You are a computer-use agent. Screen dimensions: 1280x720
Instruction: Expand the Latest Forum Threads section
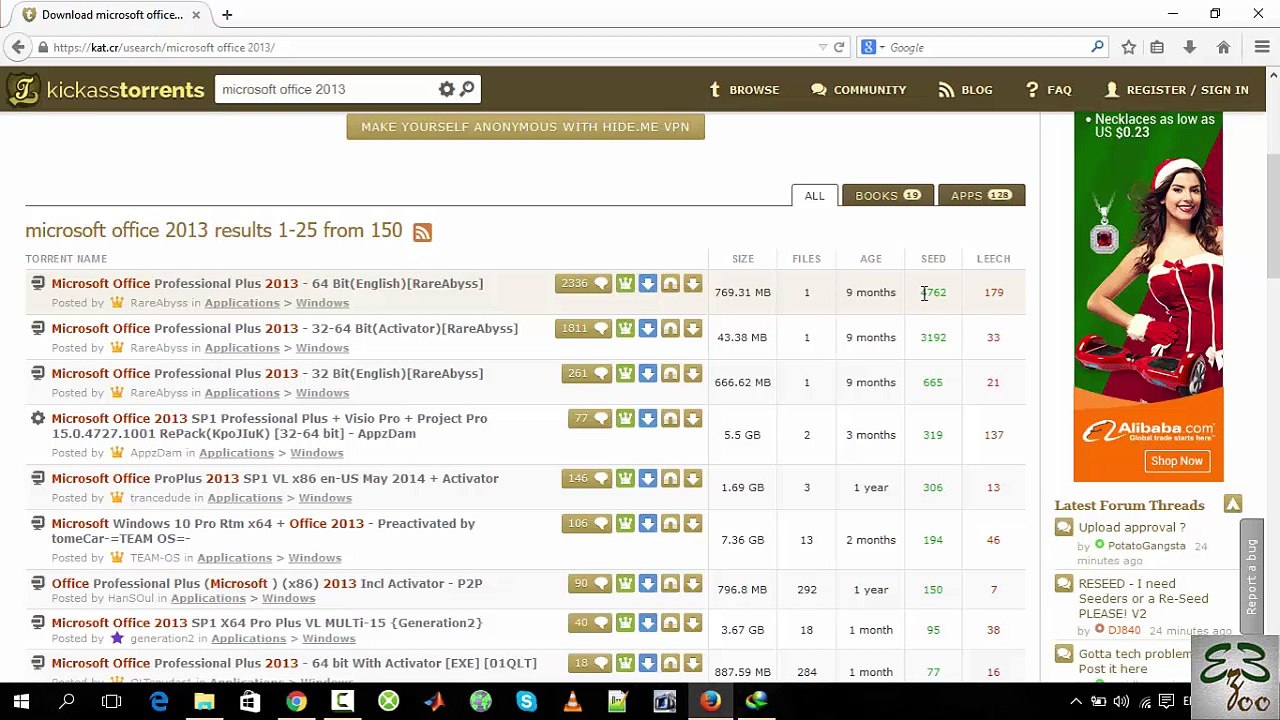pos(1232,505)
